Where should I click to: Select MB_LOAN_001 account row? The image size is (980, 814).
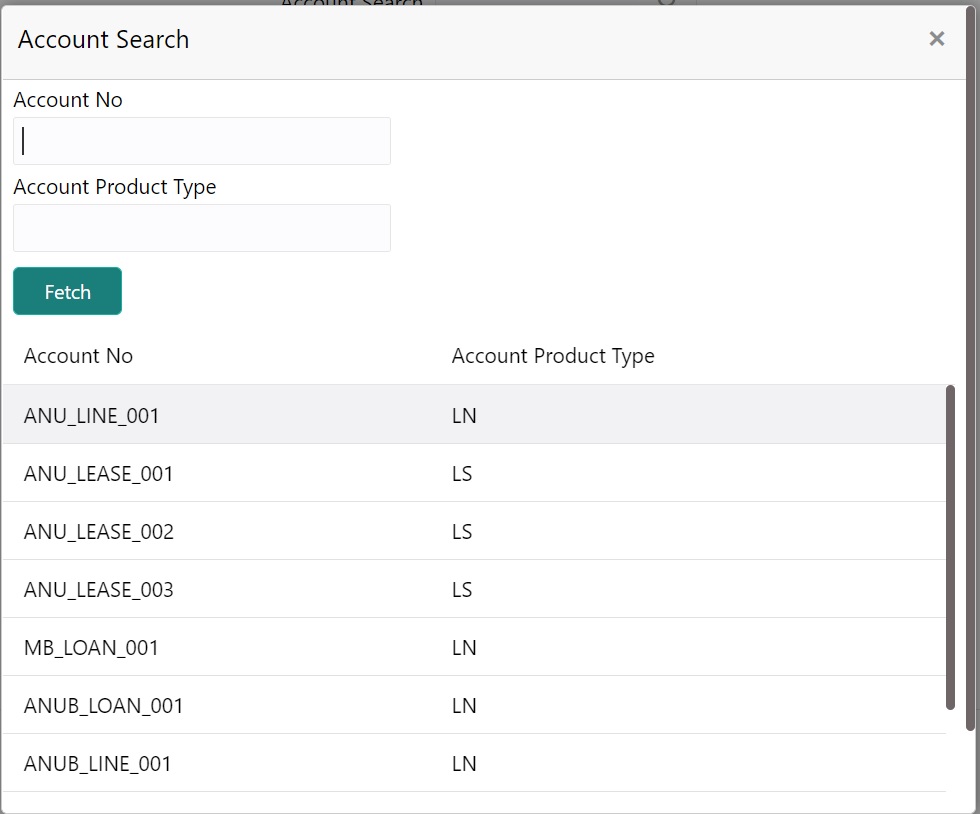coord(92,647)
